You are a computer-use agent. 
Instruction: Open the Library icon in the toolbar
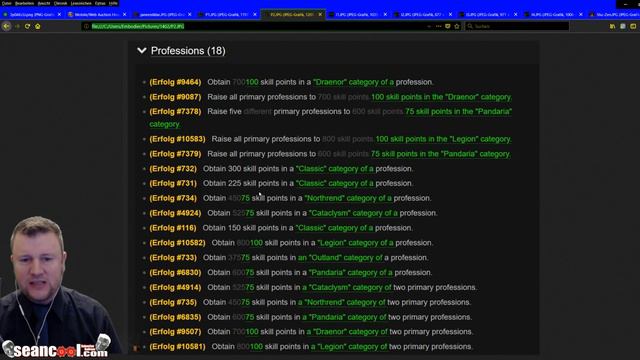[612, 26]
